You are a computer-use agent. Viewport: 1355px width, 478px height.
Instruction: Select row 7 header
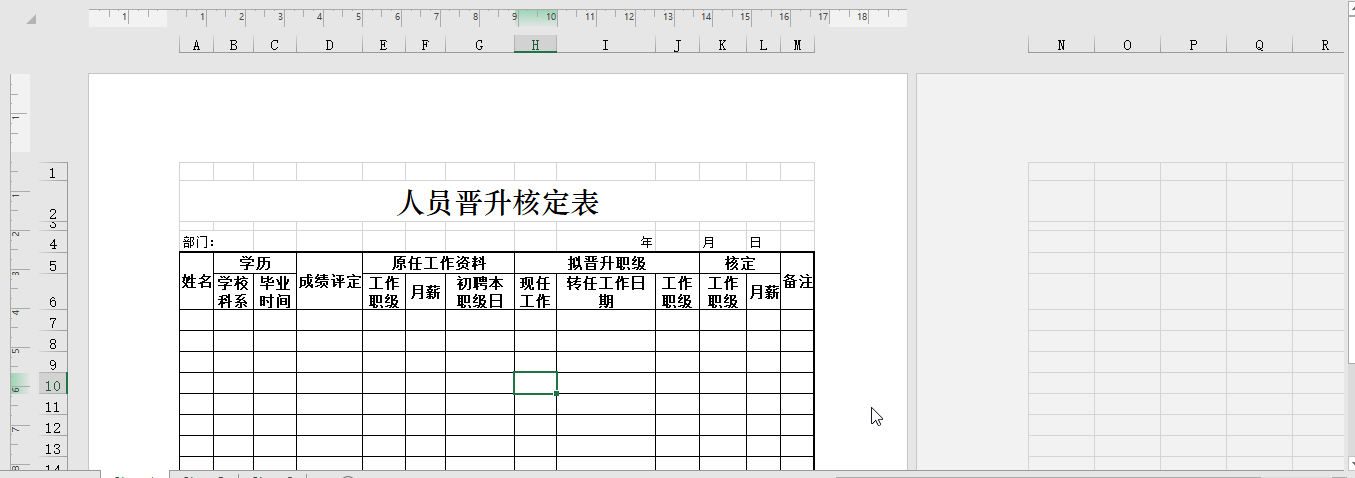[x=53, y=322]
